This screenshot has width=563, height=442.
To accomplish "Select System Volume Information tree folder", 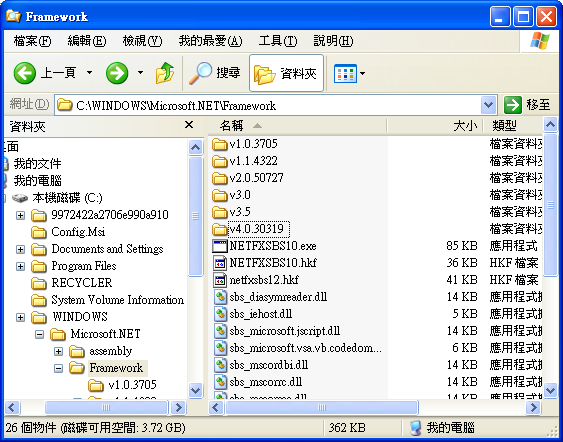I will 117,300.
